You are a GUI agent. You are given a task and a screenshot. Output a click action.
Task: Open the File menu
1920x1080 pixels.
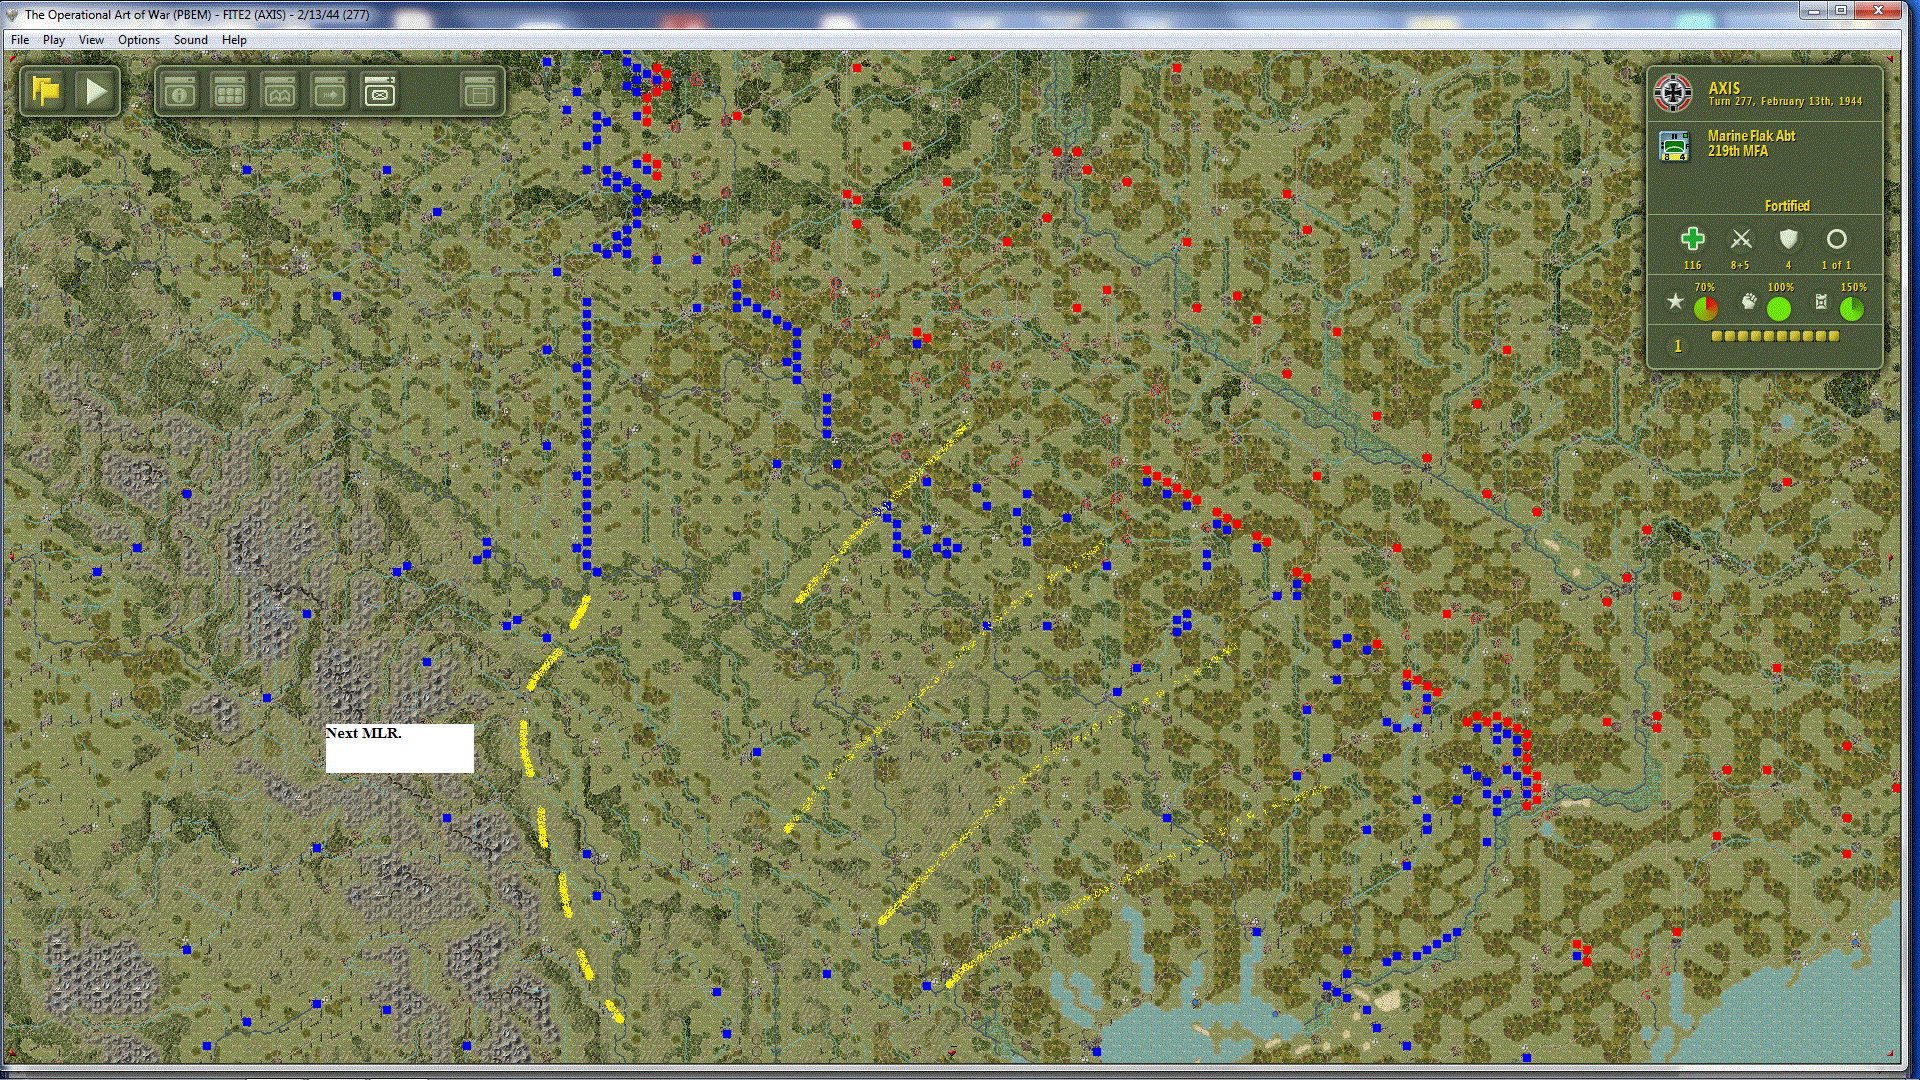[x=20, y=40]
